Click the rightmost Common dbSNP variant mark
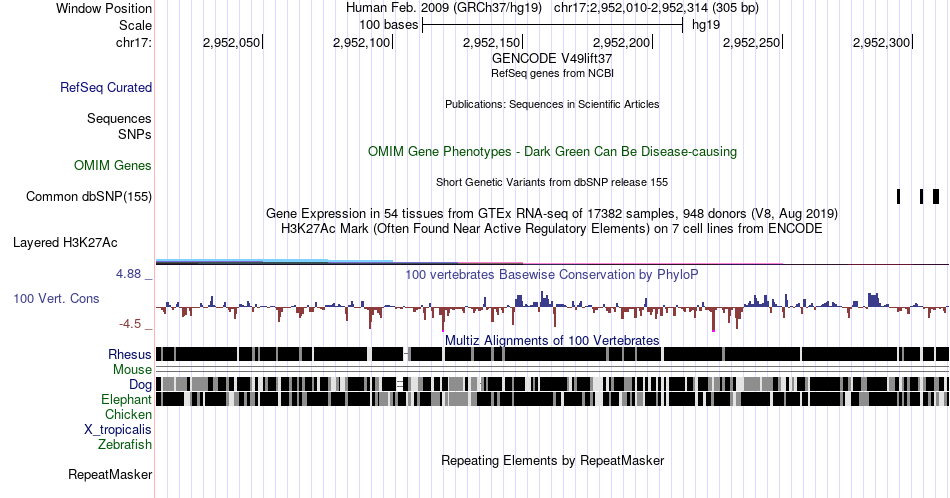This screenshot has height=498, width=950. pos(936,196)
